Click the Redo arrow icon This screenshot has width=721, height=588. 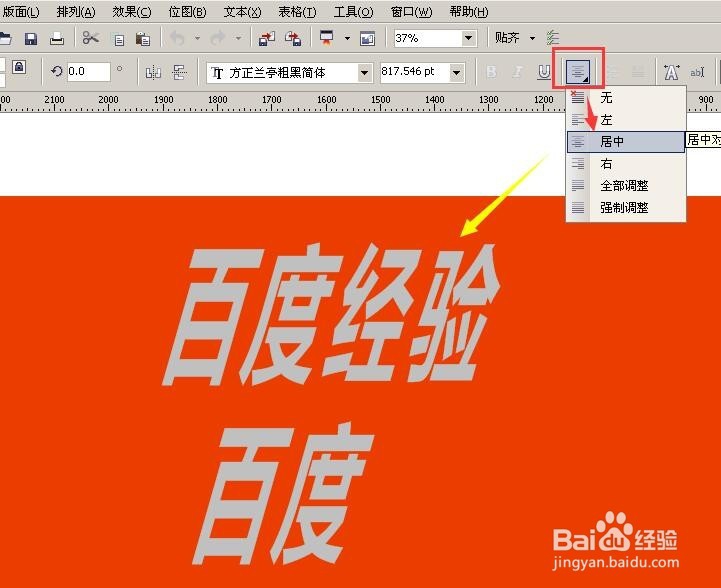click(217, 38)
